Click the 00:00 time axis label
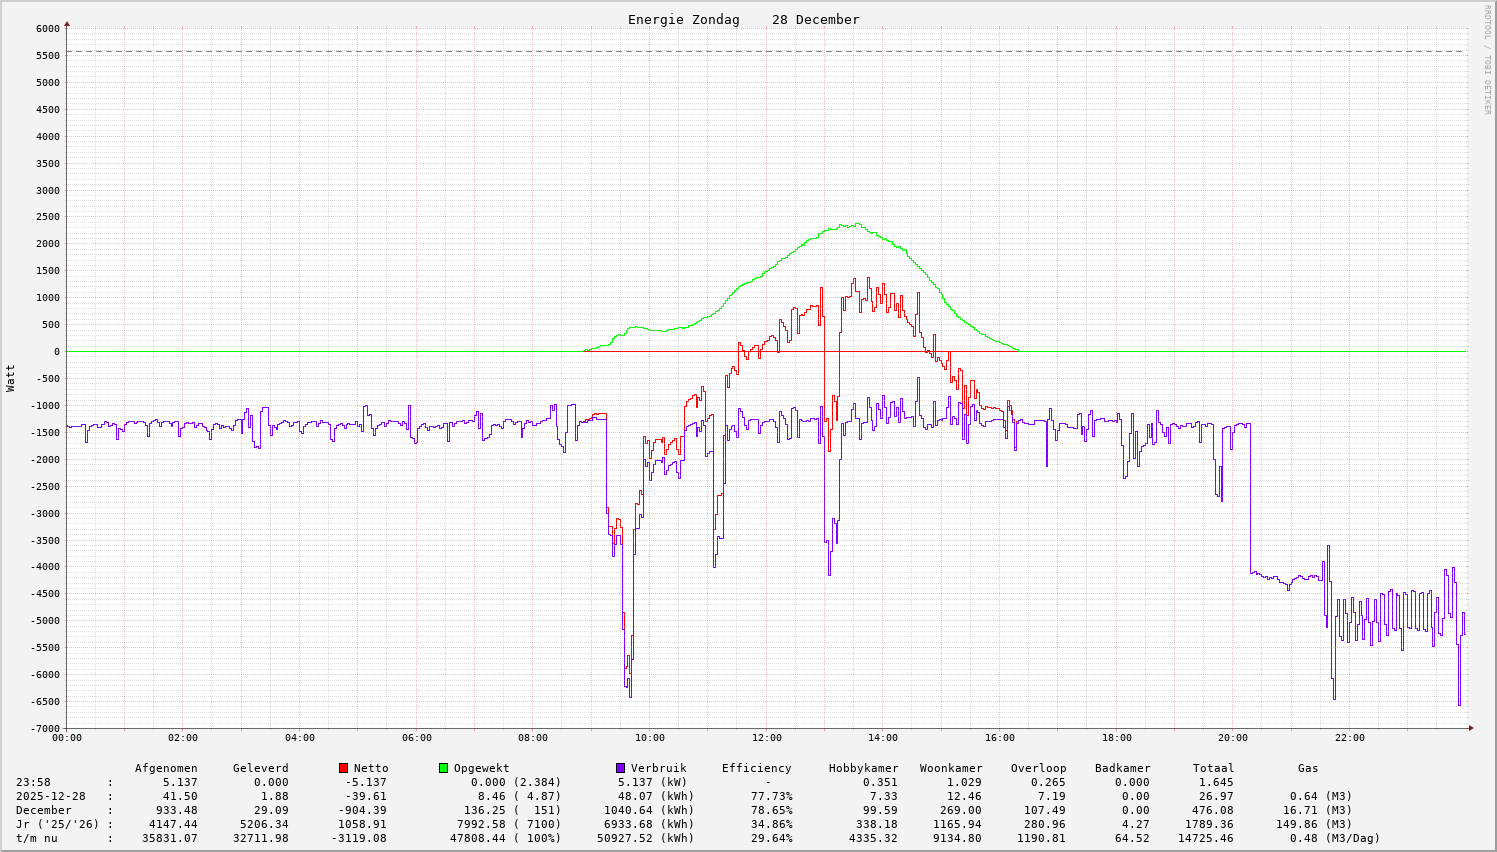 pos(67,738)
